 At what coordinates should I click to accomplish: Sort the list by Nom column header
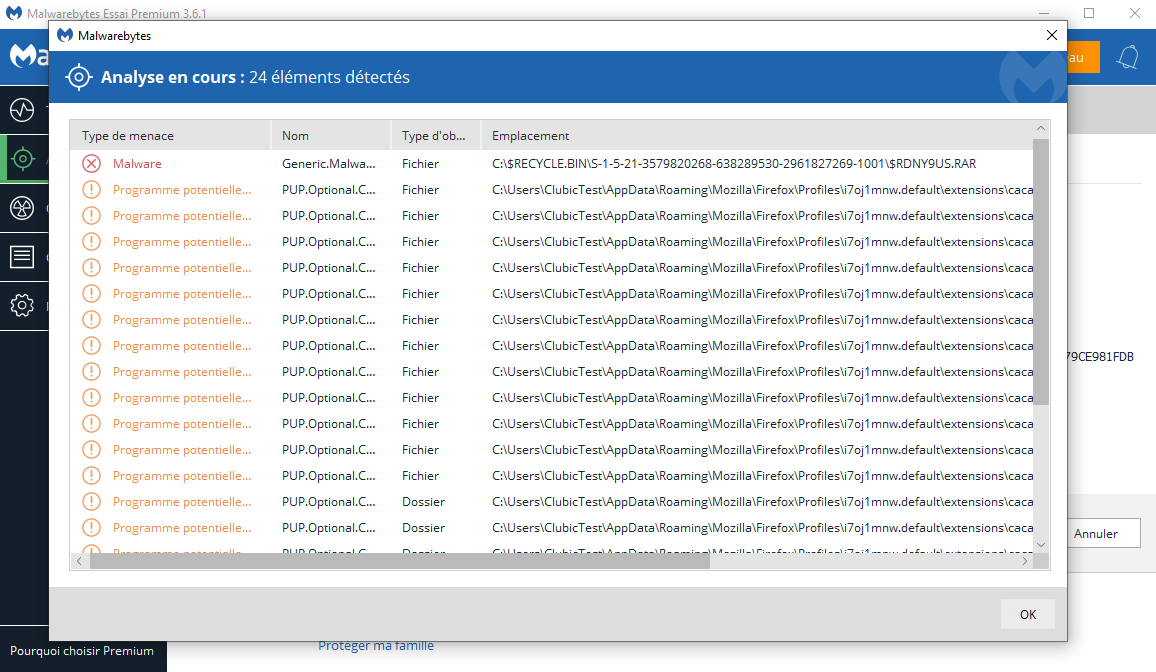[330, 136]
